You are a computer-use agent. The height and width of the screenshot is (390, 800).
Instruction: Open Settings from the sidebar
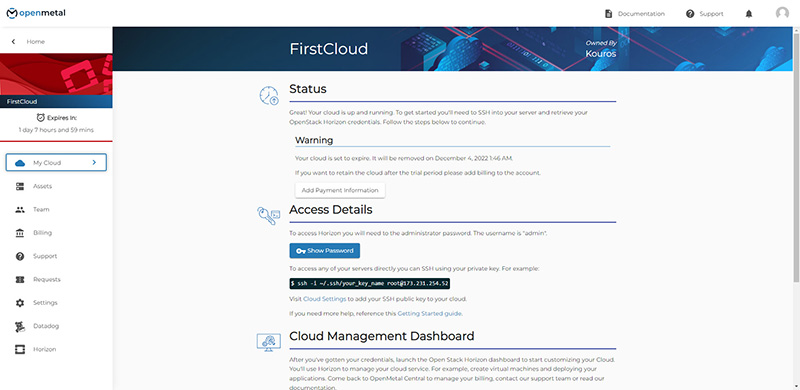45,303
